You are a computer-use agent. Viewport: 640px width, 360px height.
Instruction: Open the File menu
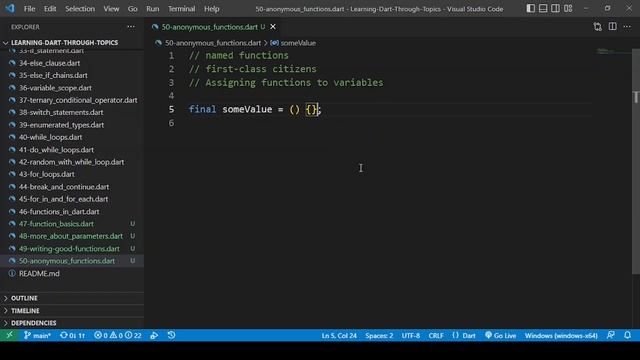pos(29,9)
